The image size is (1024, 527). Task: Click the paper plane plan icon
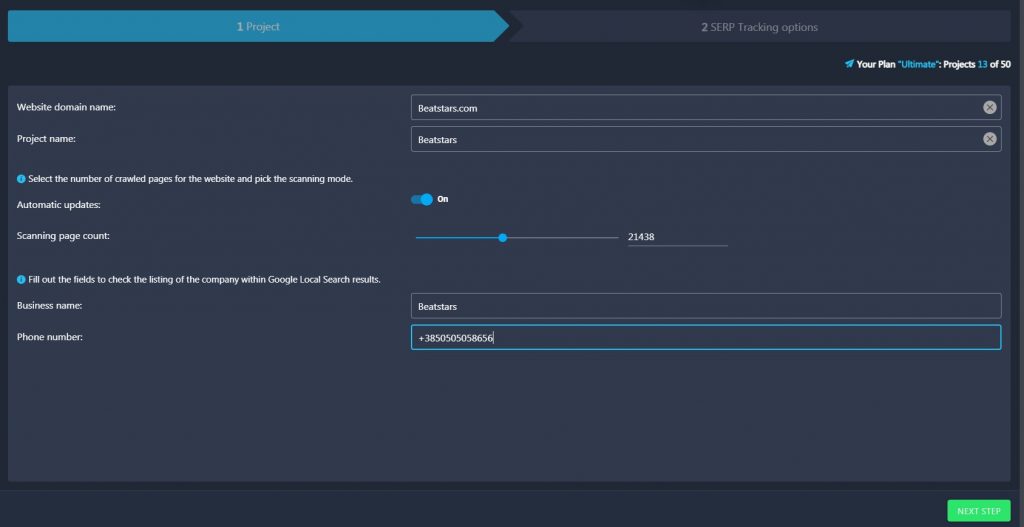coord(849,64)
